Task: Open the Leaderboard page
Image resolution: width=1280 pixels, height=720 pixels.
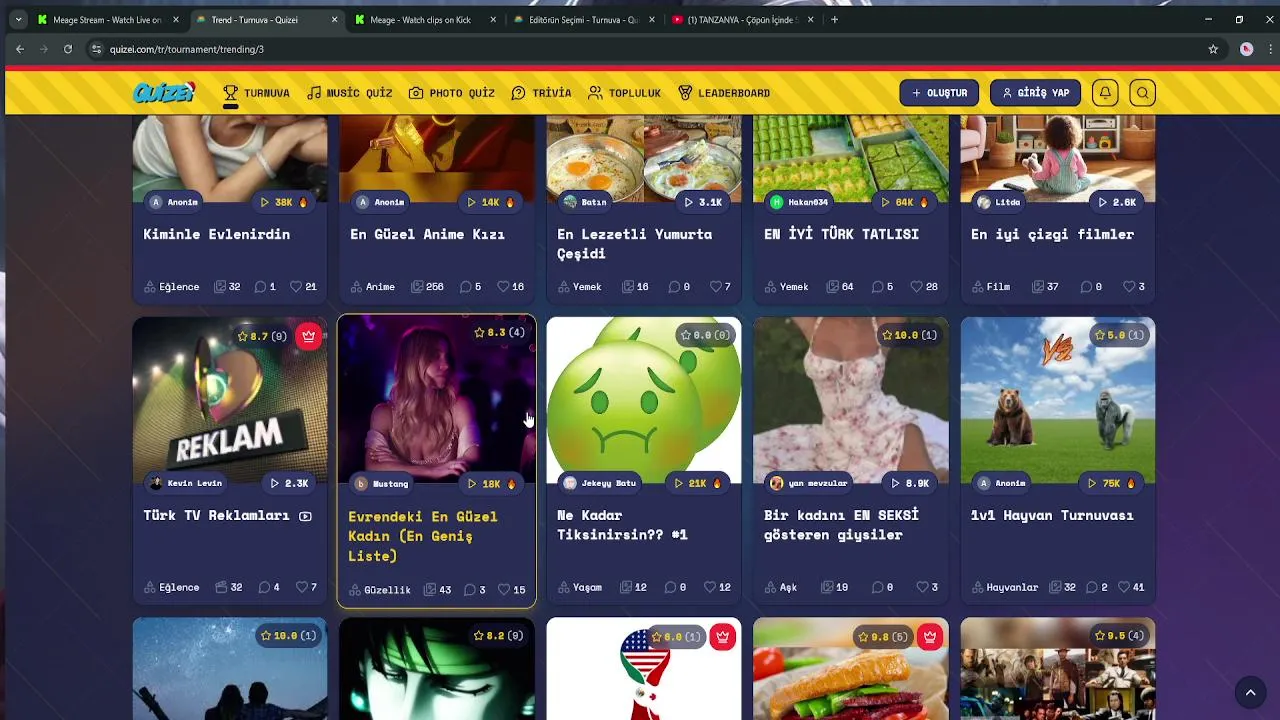Action: point(723,93)
